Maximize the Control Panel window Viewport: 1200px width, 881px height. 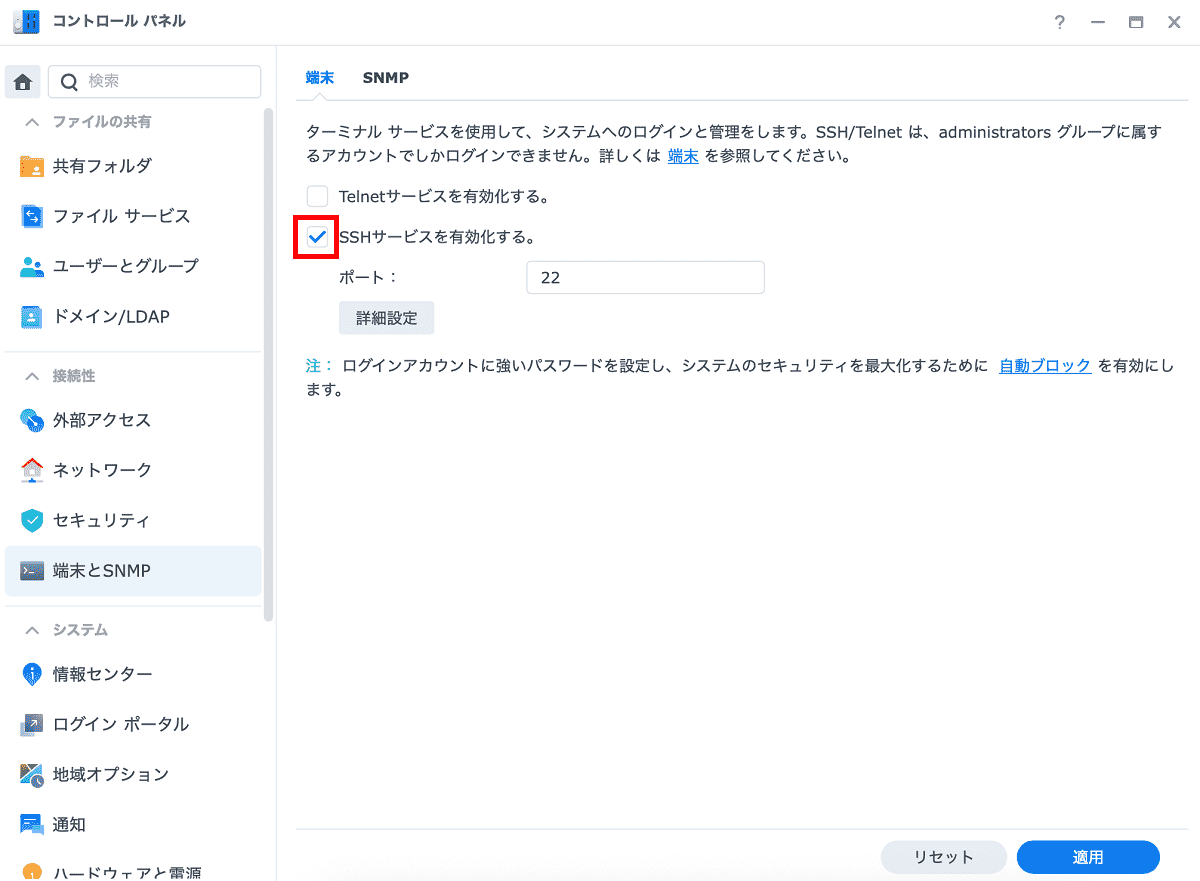tap(1136, 22)
